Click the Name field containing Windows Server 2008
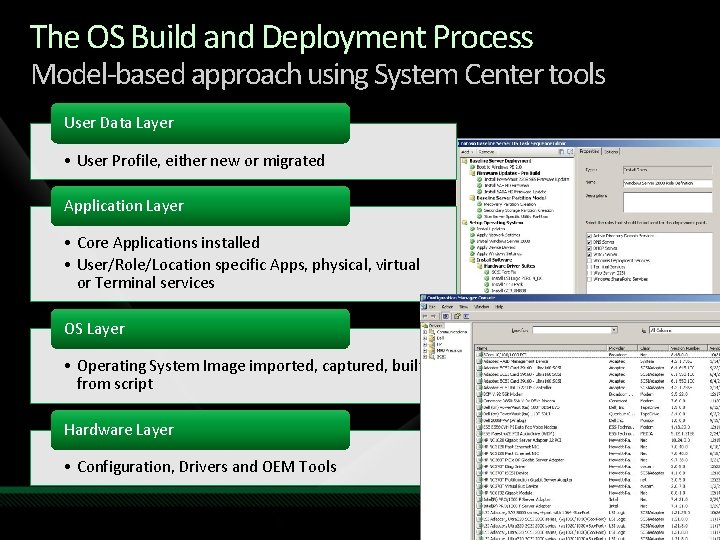The width and height of the screenshot is (720, 540). pos(667,183)
